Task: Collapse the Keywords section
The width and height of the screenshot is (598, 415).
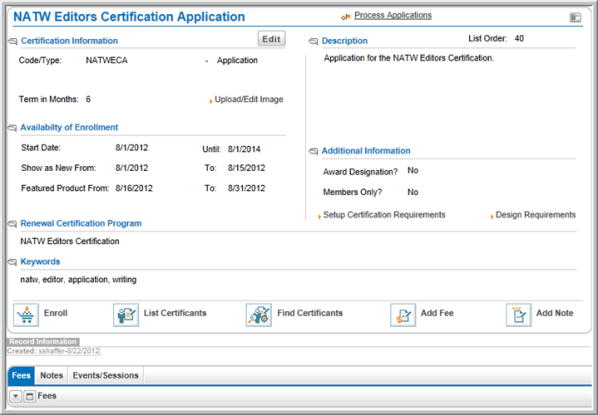Action: pos(12,262)
